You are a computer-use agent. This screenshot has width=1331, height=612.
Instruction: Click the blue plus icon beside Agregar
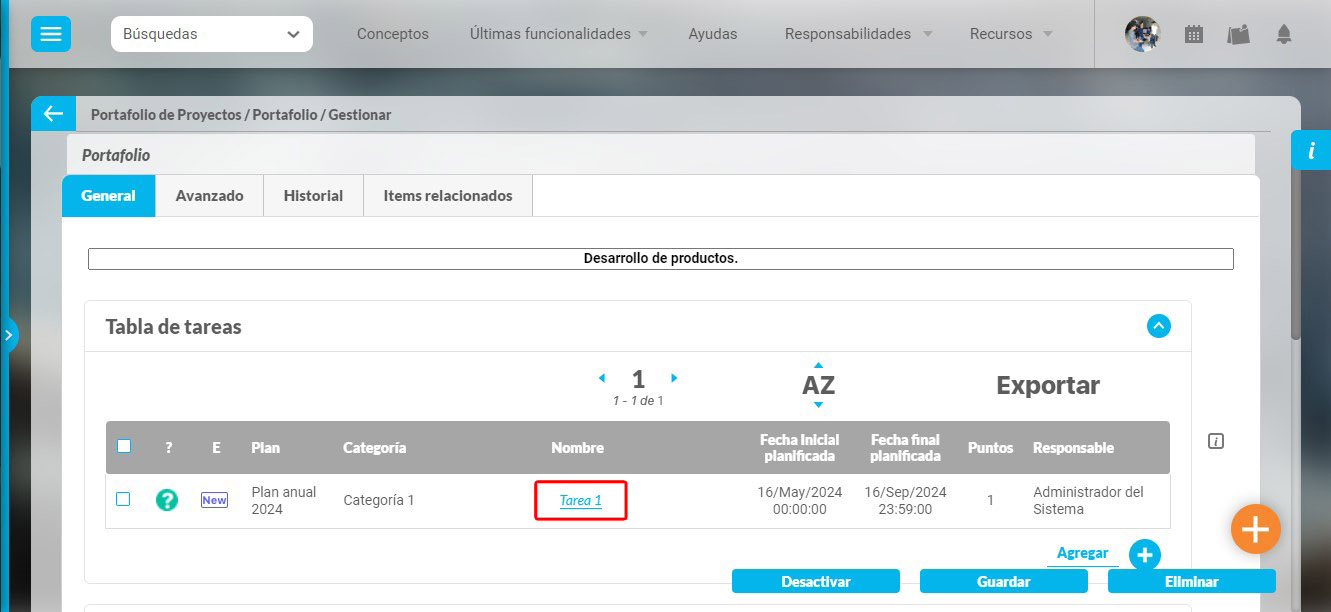(x=1145, y=554)
